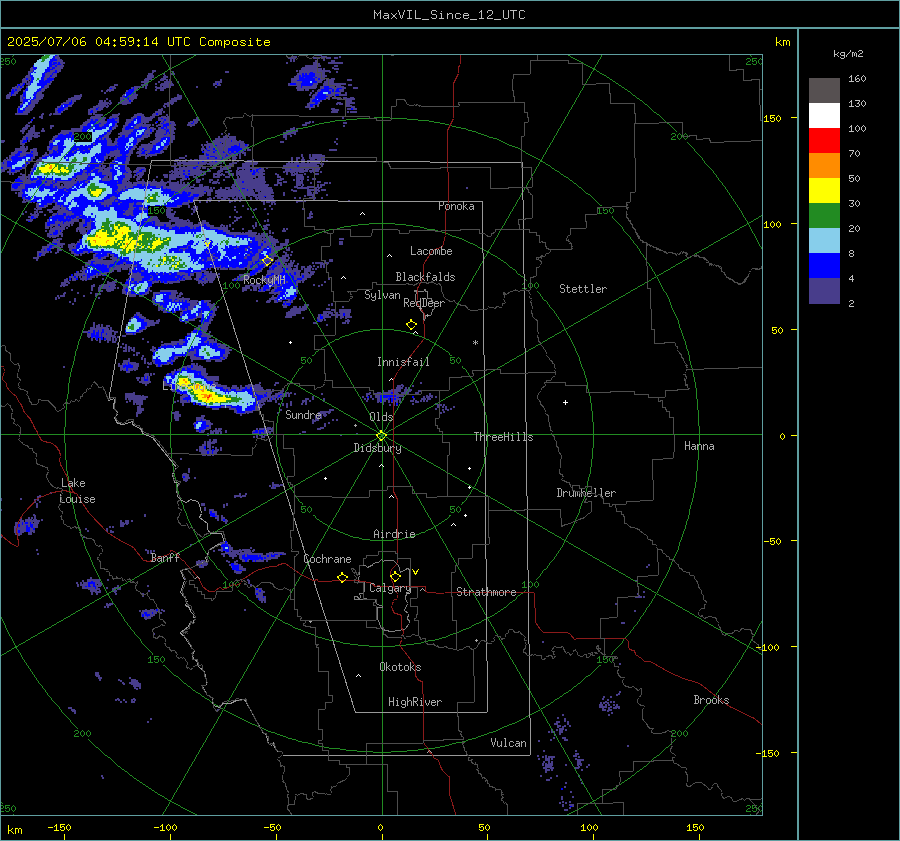Click the Cochrane town label
This screenshot has height=841, width=900.
point(327,559)
